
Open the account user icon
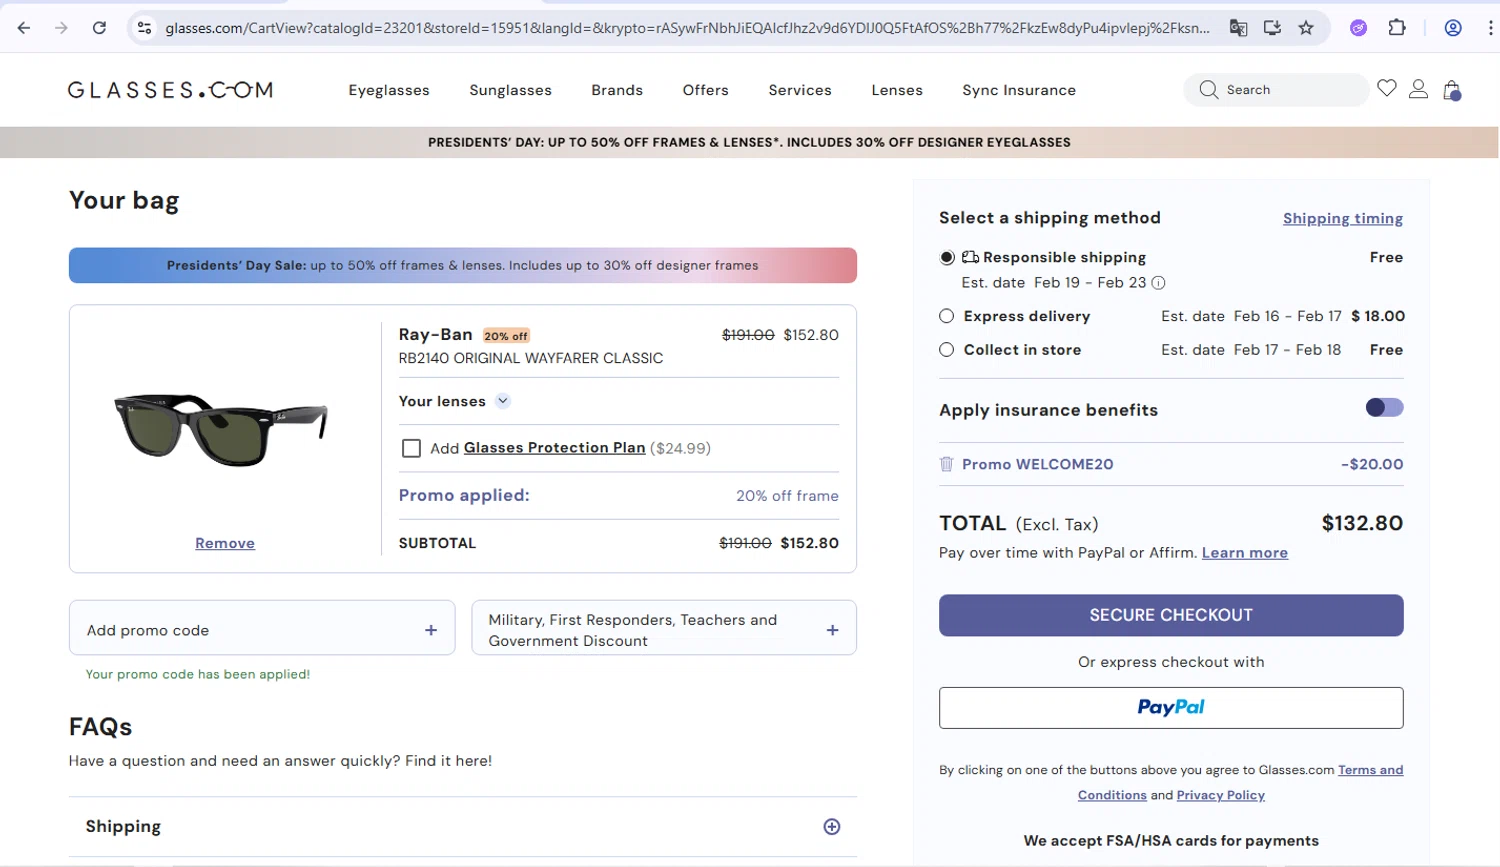click(x=1418, y=89)
